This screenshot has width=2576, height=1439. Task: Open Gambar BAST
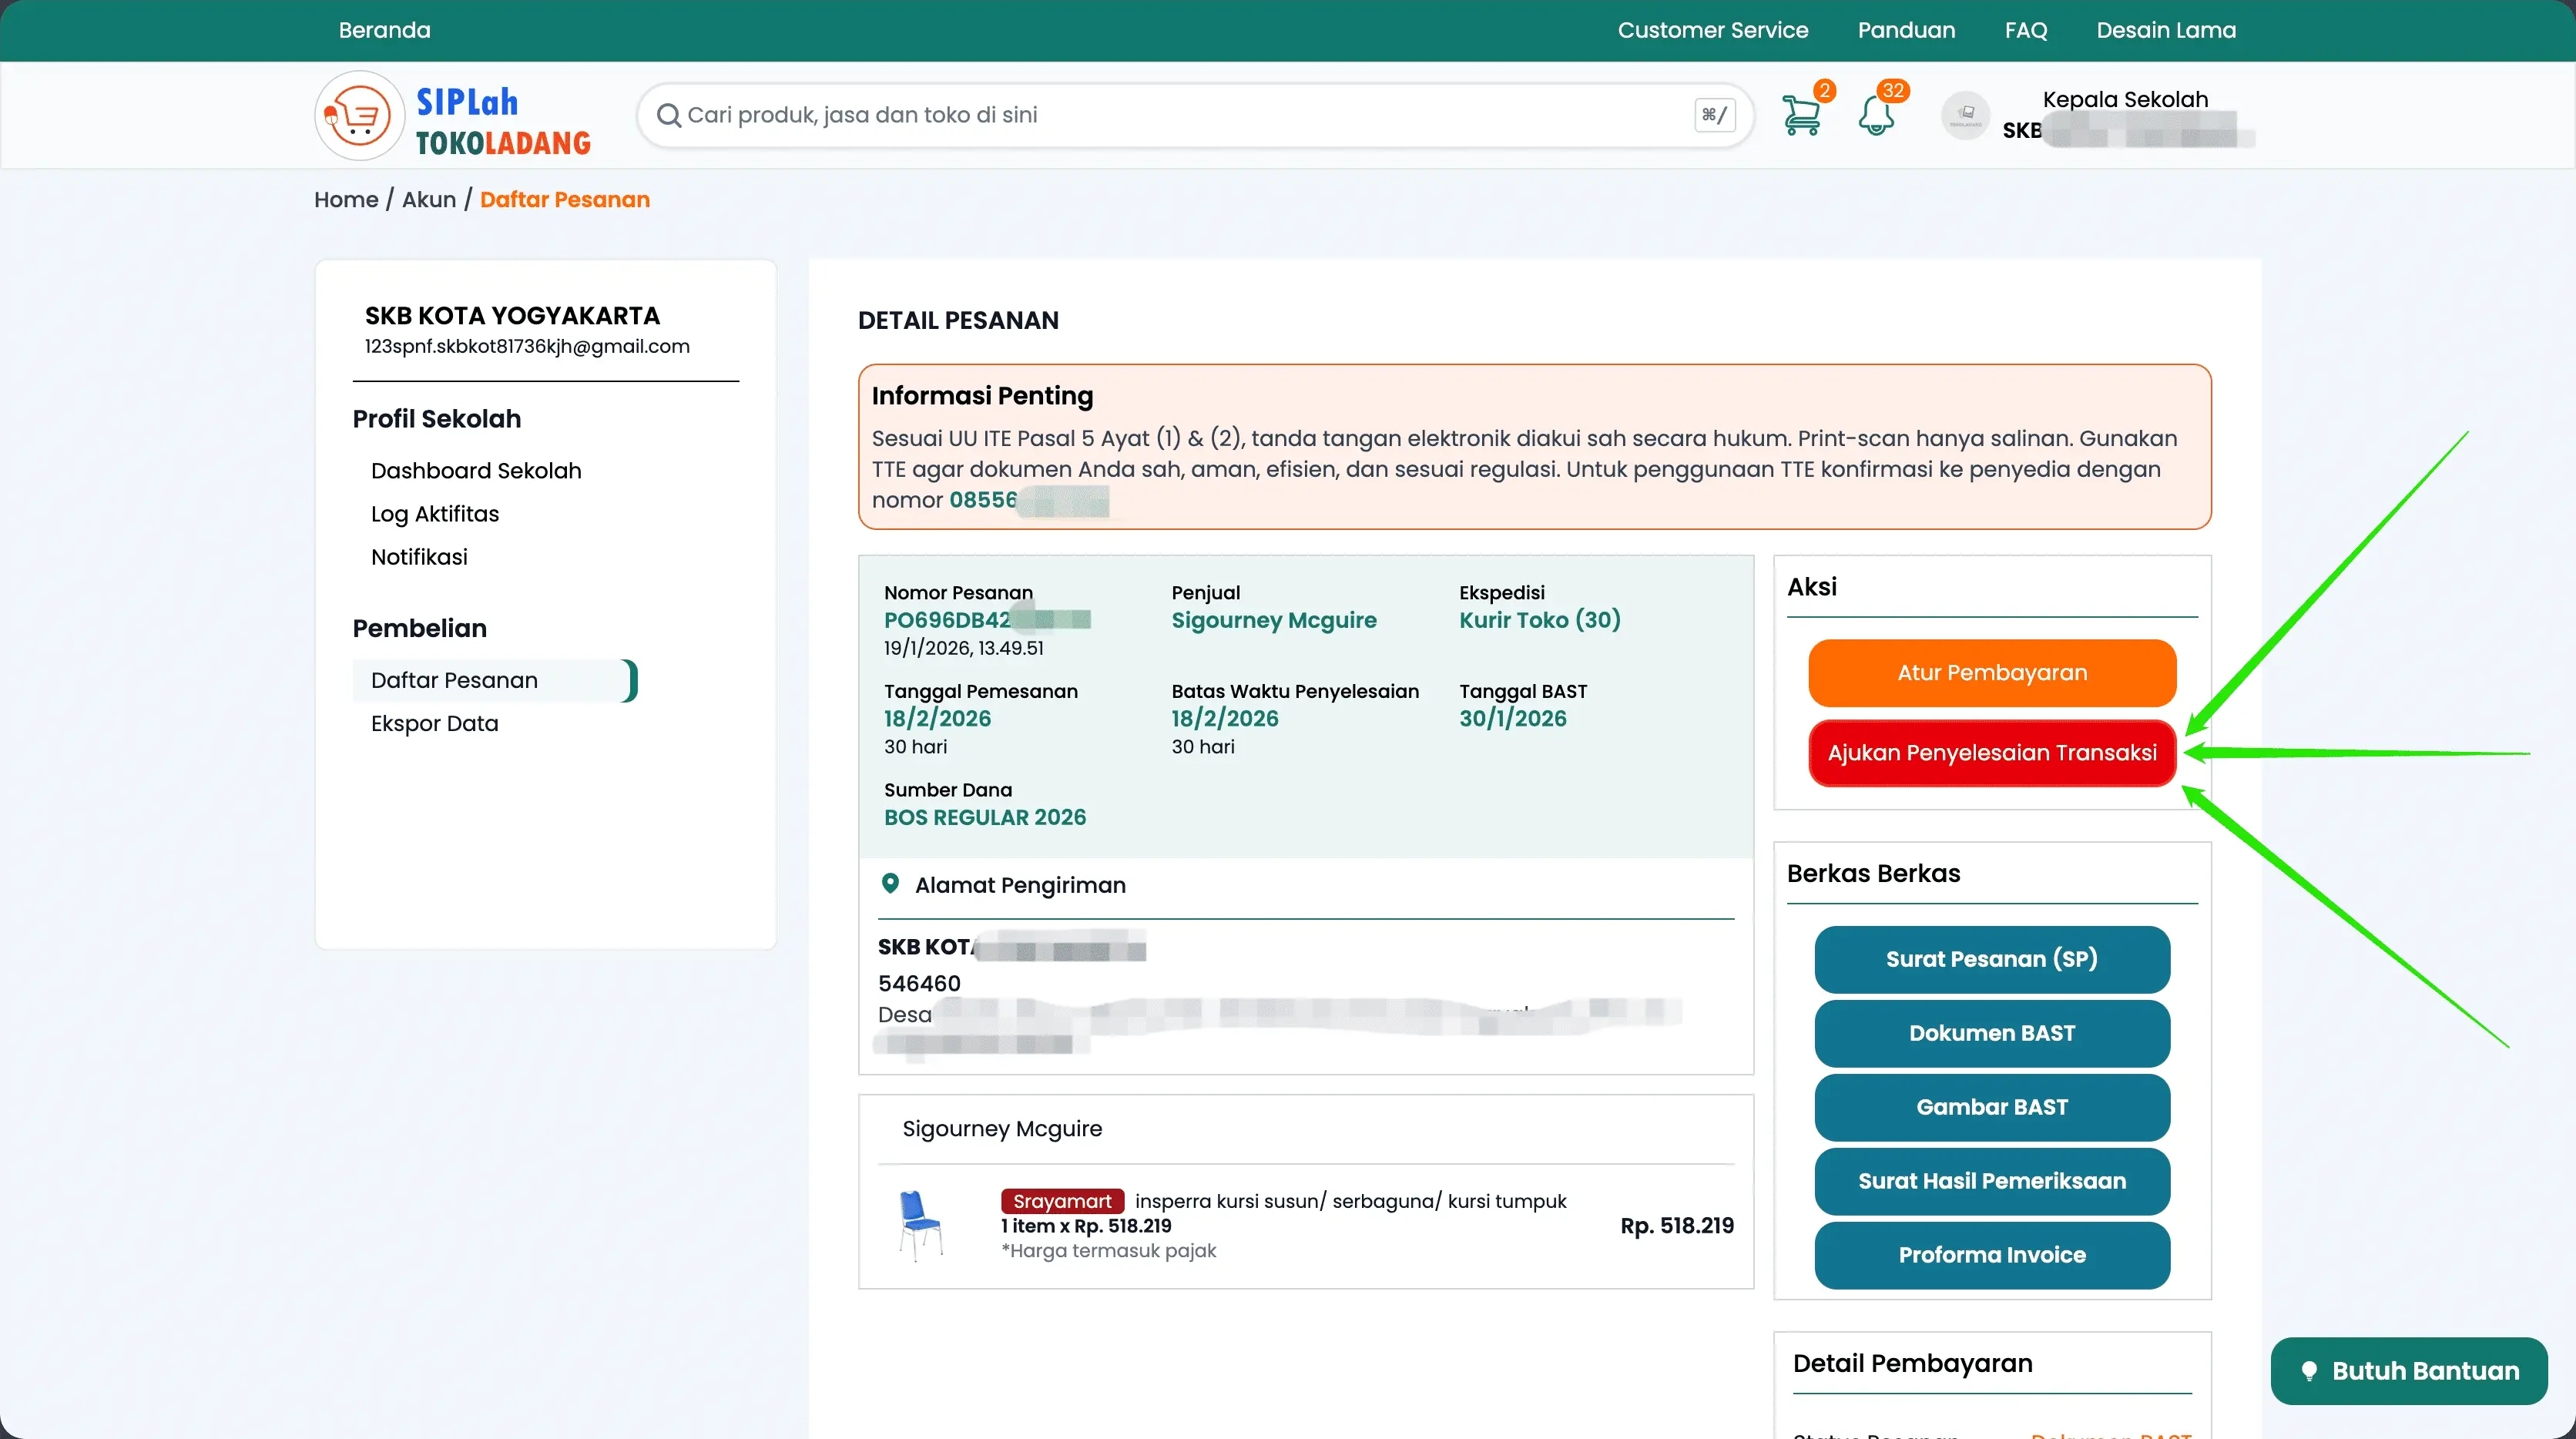[1992, 1107]
